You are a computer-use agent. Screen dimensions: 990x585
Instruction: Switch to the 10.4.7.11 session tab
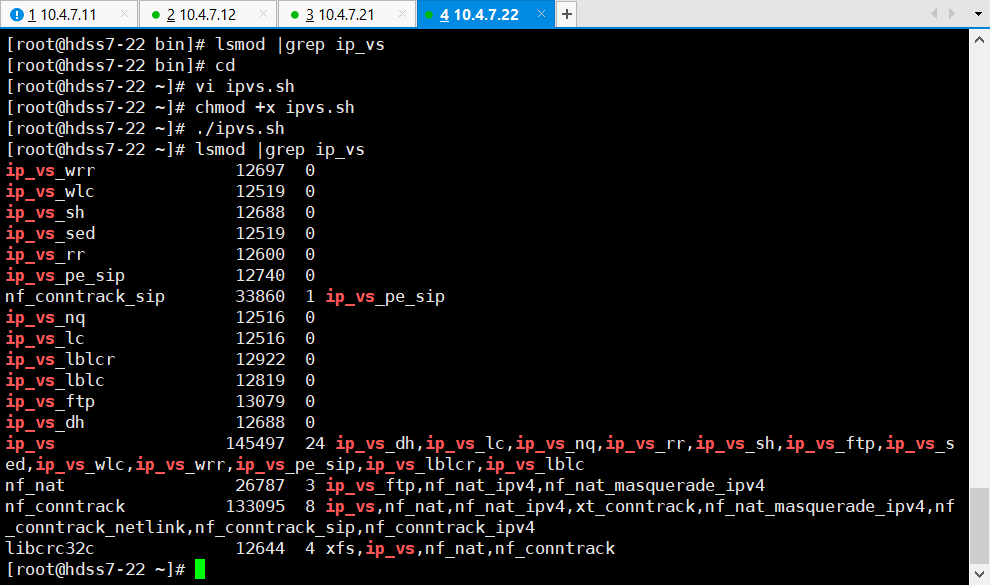click(x=62, y=15)
